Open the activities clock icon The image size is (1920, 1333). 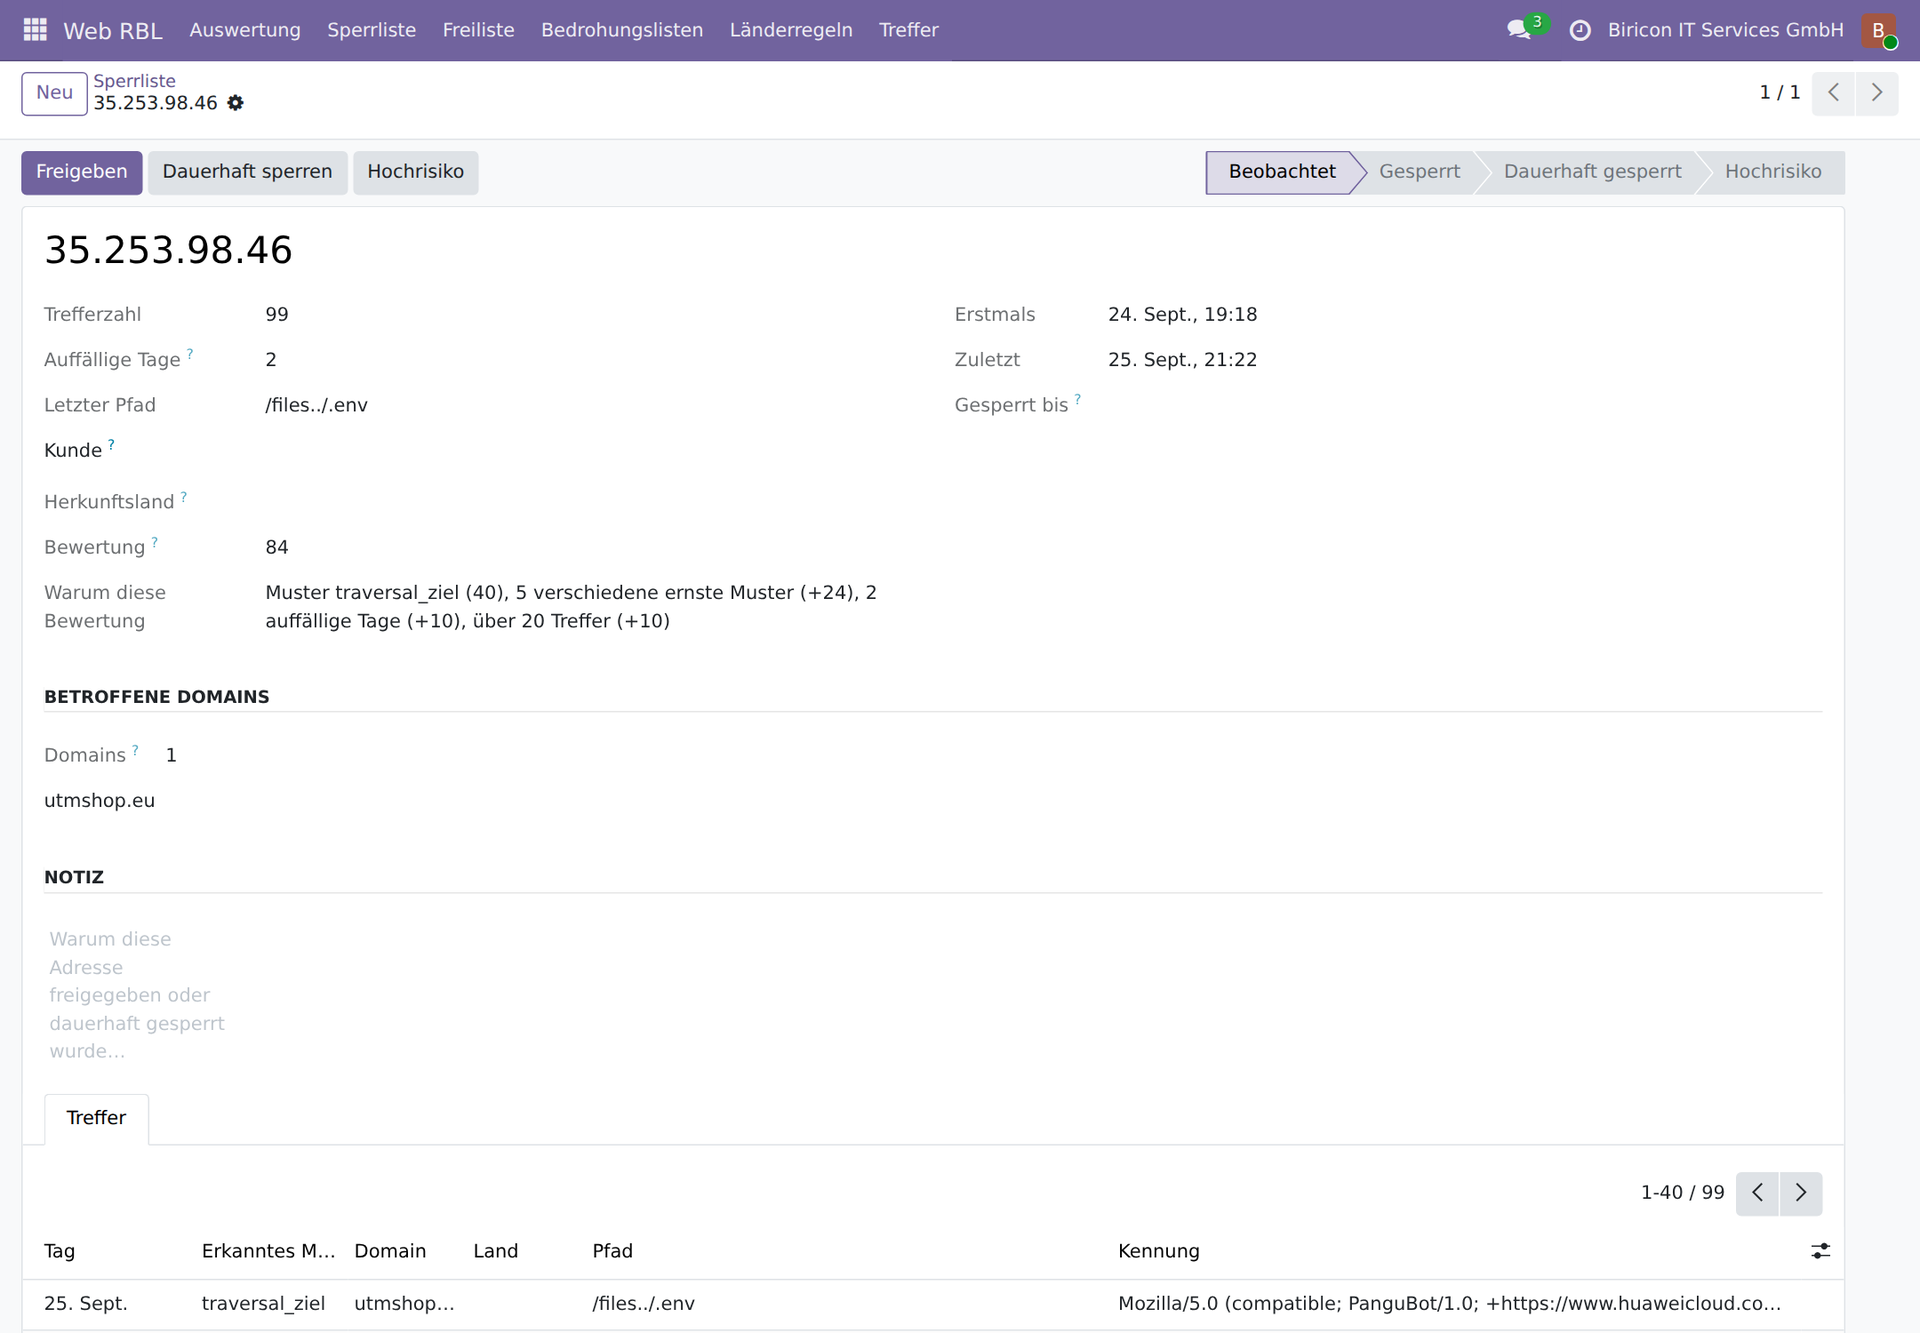1580,30
